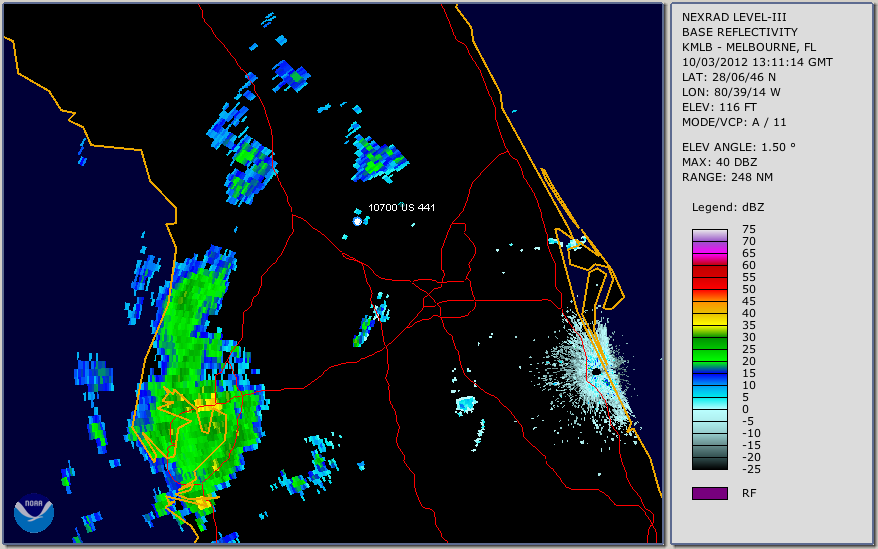Click the white location marker near US 441
Image resolution: width=878 pixels, height=549 pixels.
[x=357, y=221]
